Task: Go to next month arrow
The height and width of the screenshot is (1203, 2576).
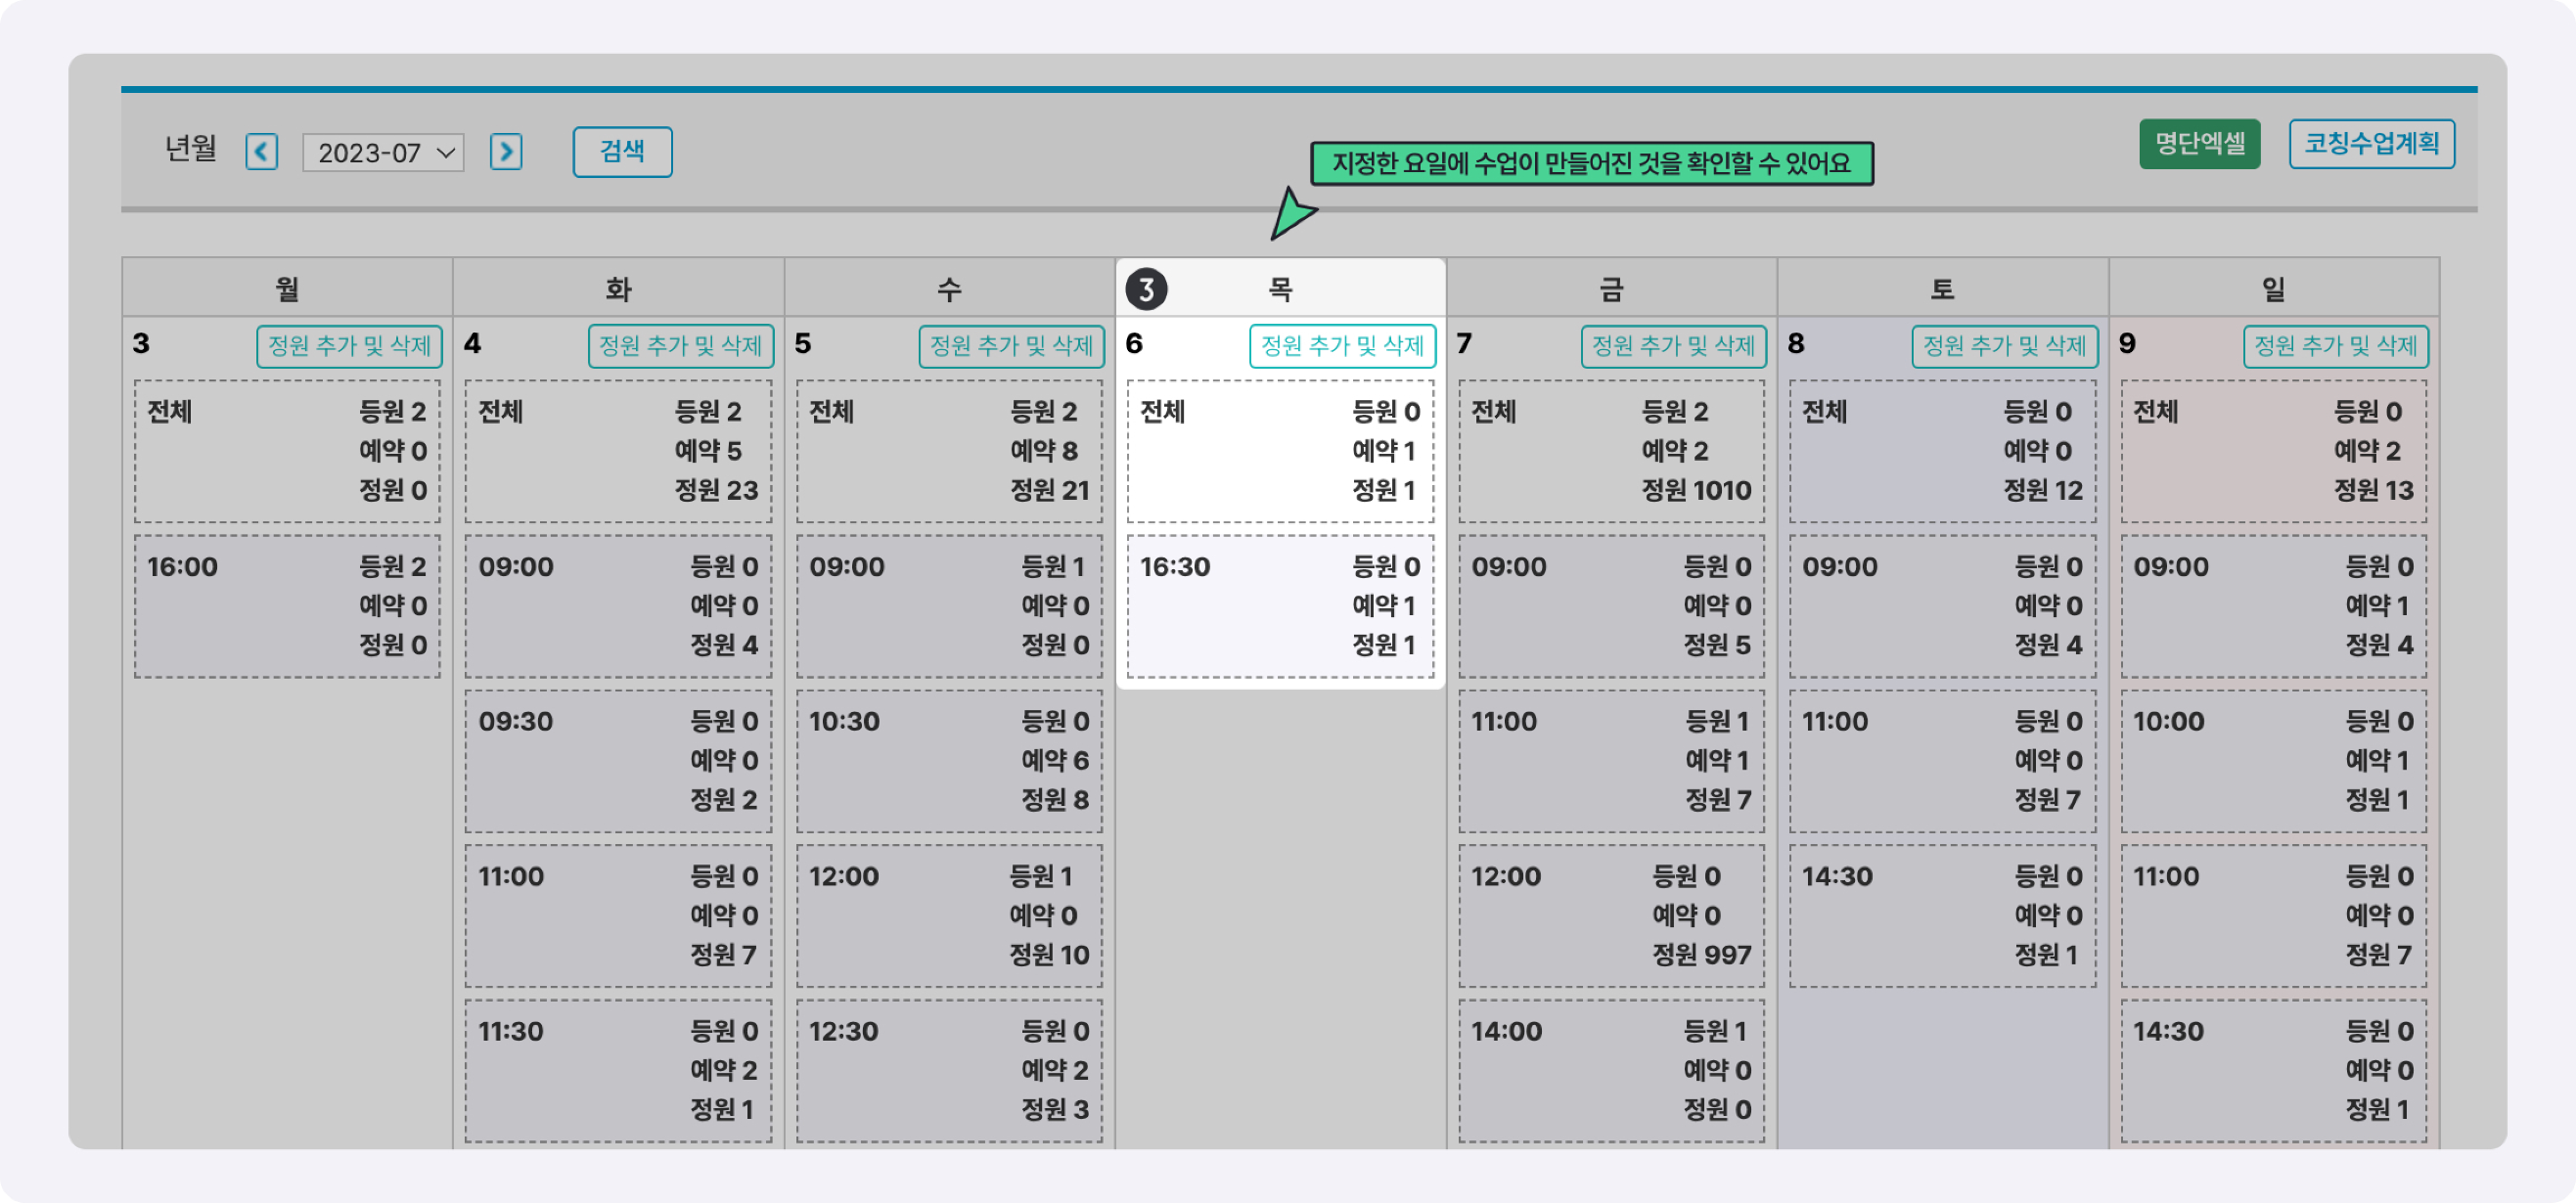Action: (x=506, y=152)
